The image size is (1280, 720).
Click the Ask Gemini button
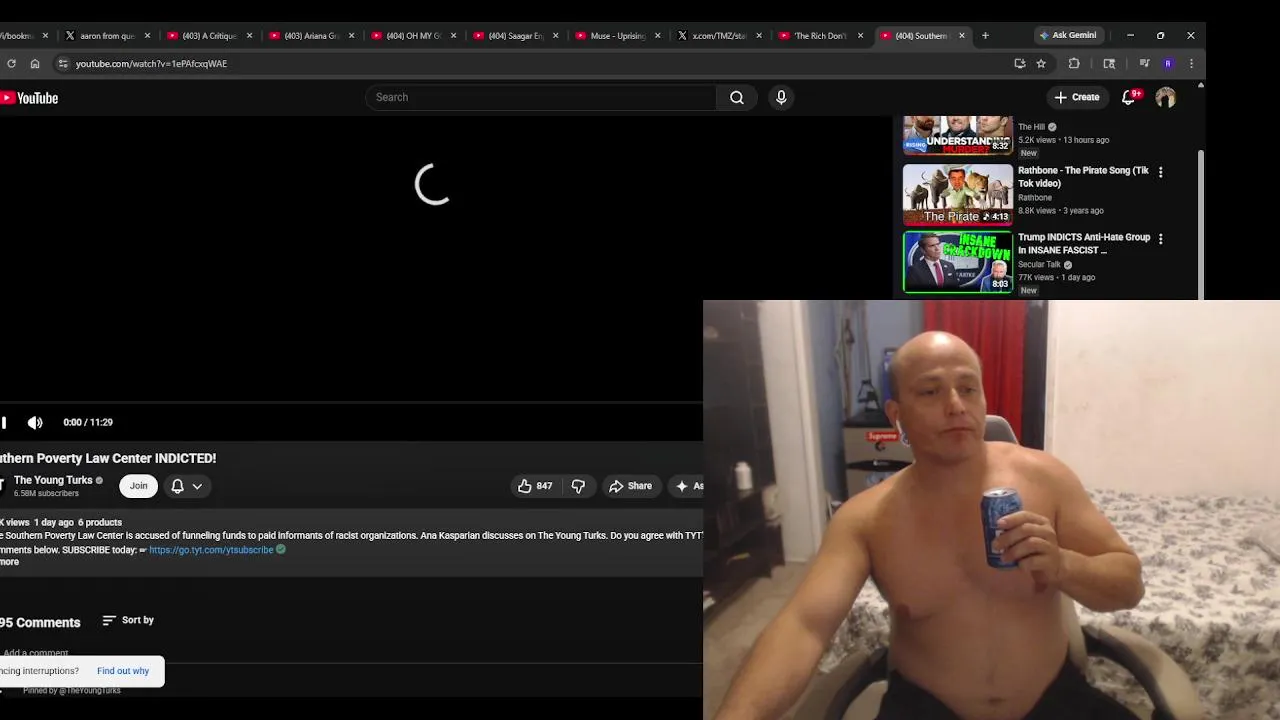pos(1068,35)
